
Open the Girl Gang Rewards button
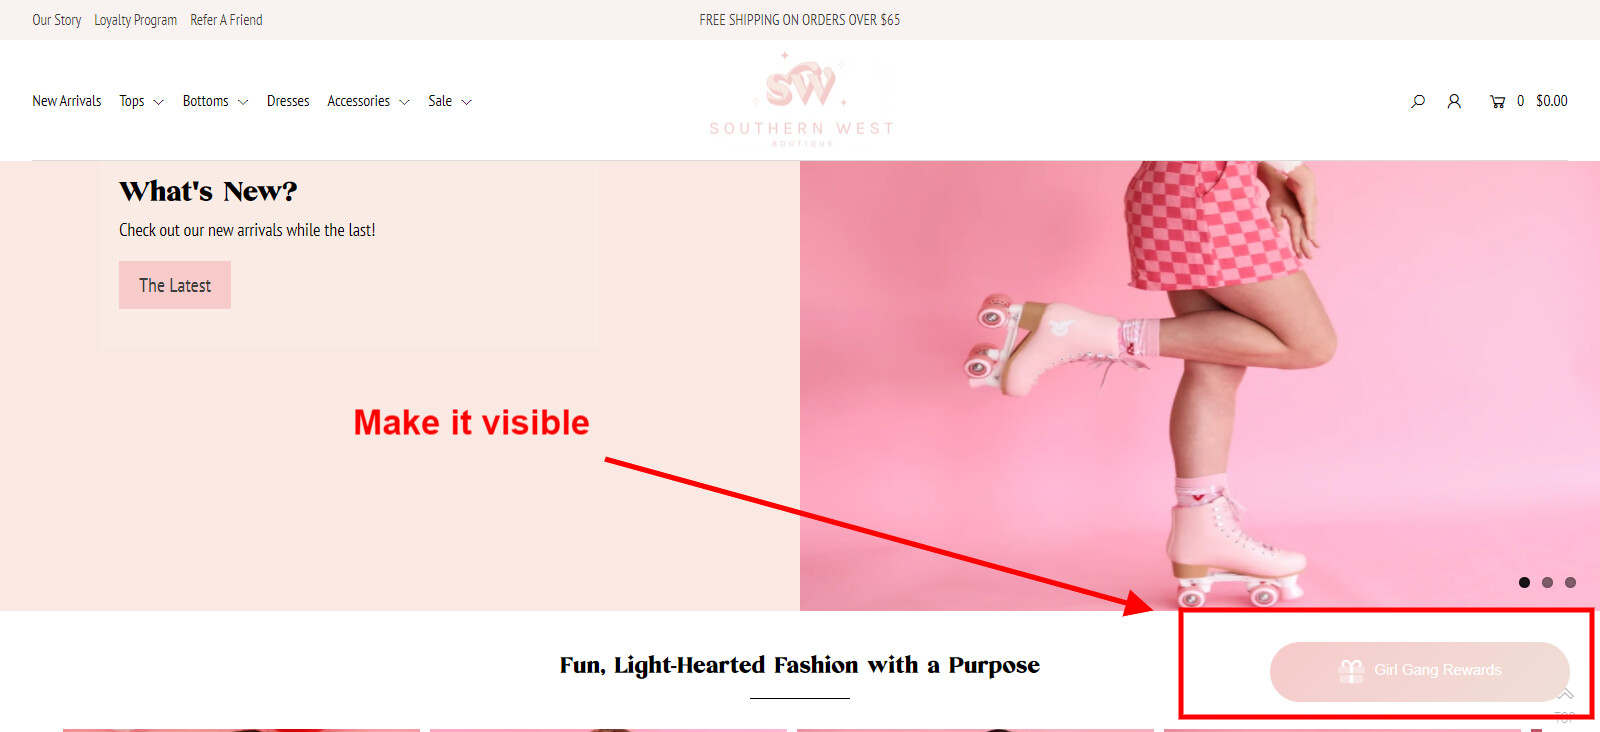click(1419, 671)
